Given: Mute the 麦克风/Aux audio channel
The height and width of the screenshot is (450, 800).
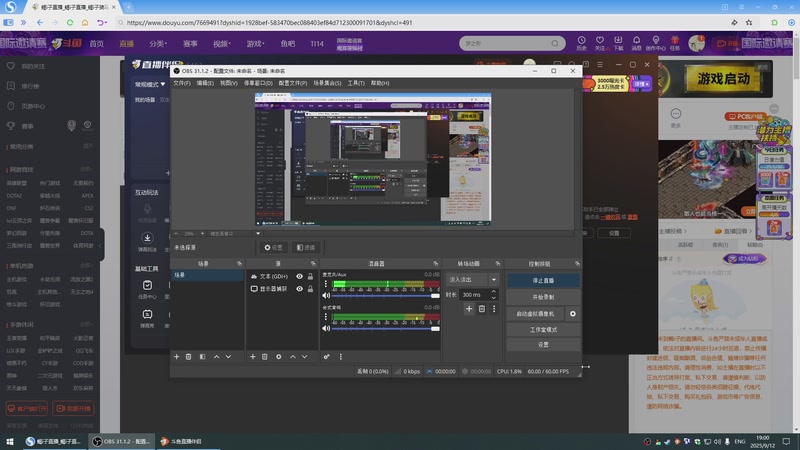Looking at the screenshot, I should point(326,295).
